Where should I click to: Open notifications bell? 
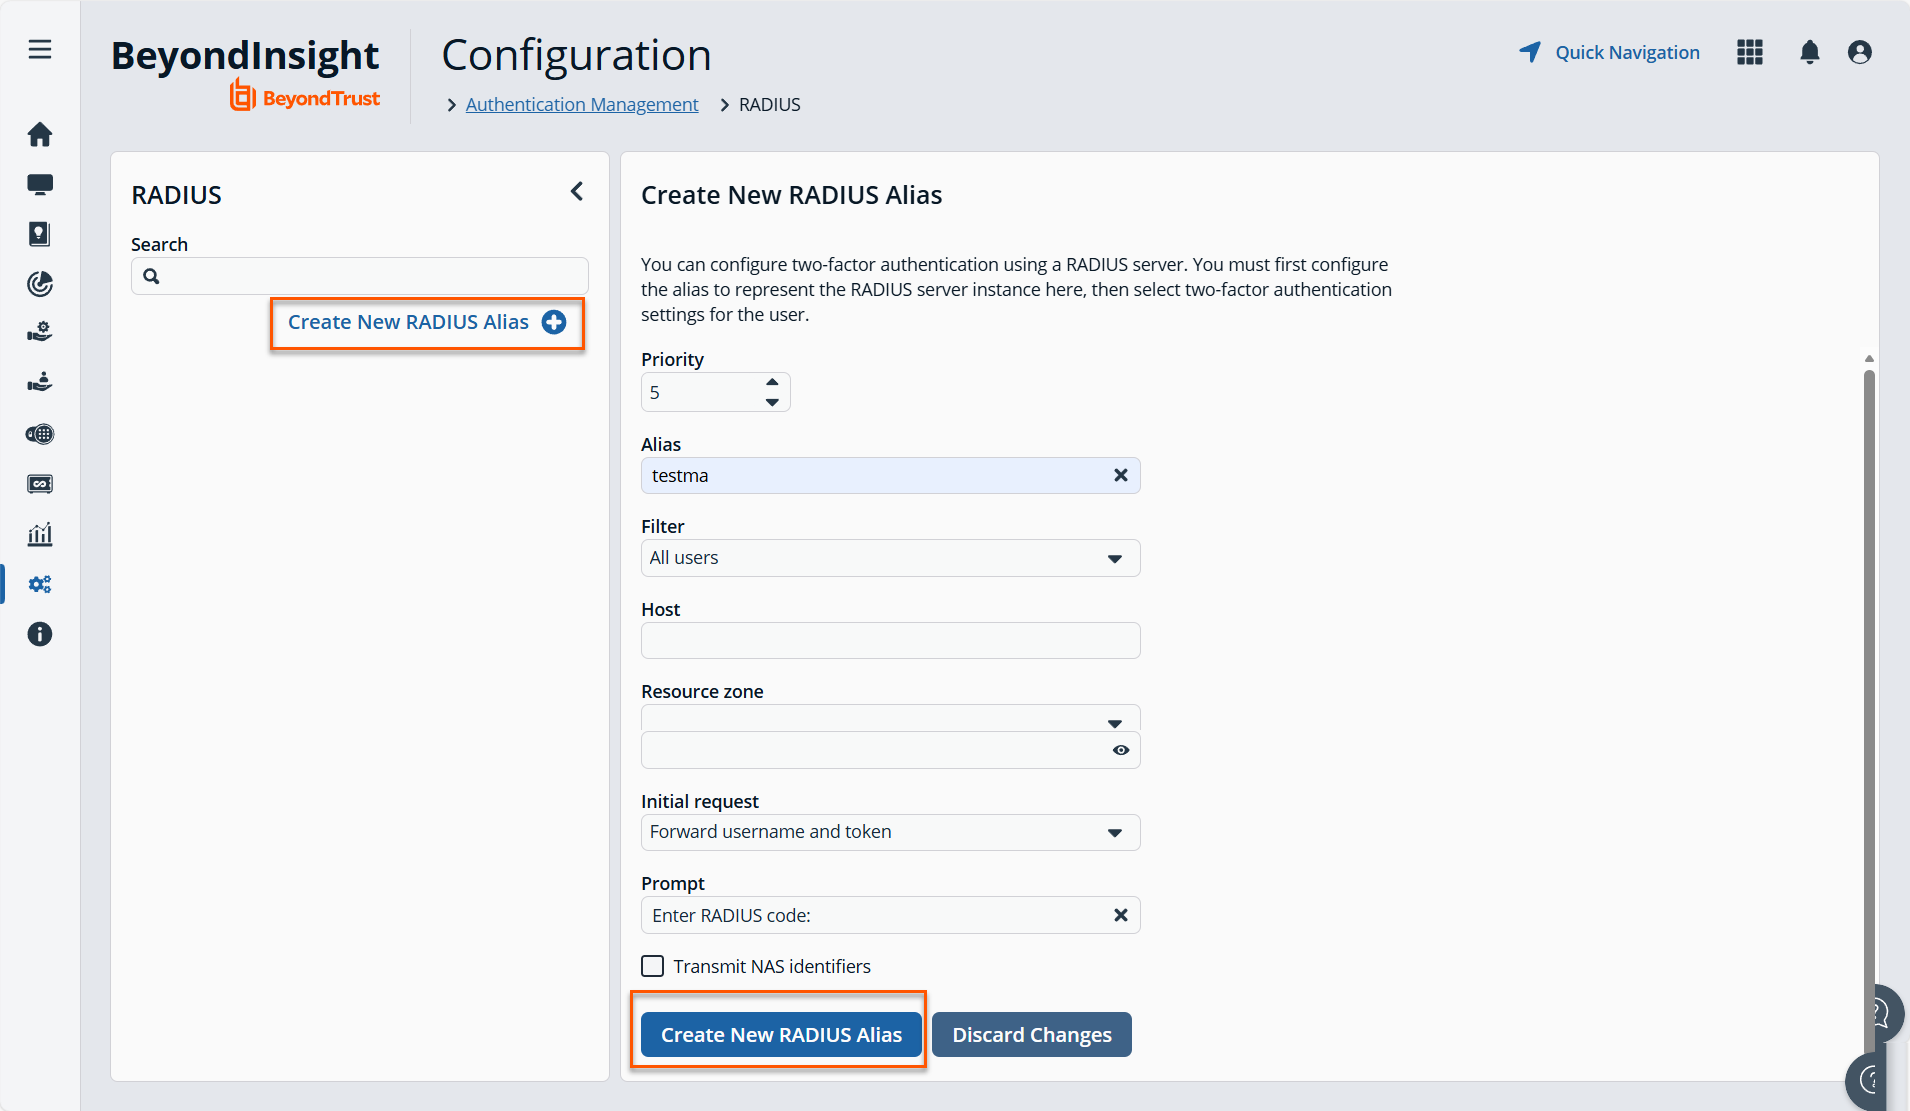pyautogui.click(x=1810, y=52)
